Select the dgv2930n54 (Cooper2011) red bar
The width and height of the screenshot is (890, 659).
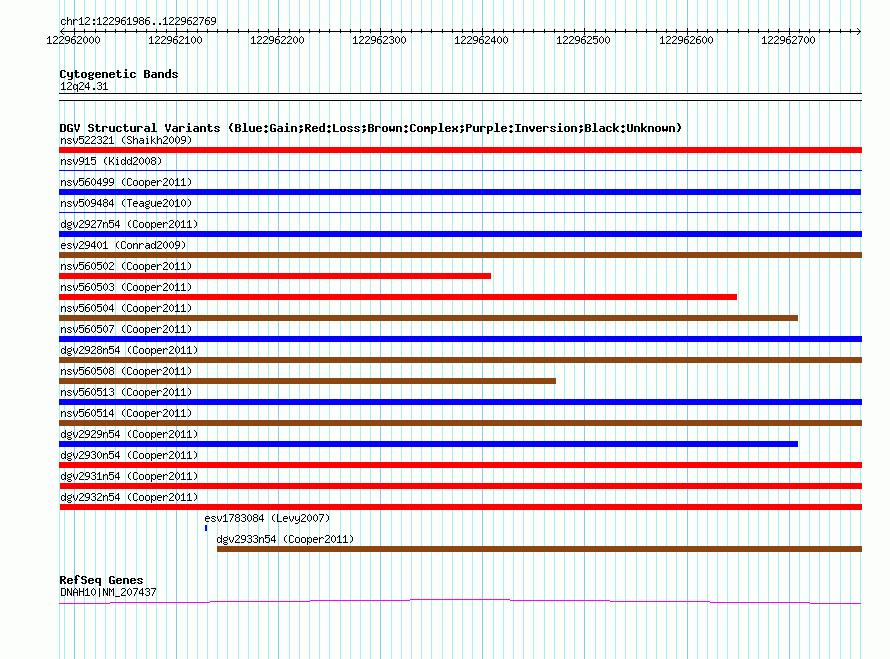click(x=460, y=465)
